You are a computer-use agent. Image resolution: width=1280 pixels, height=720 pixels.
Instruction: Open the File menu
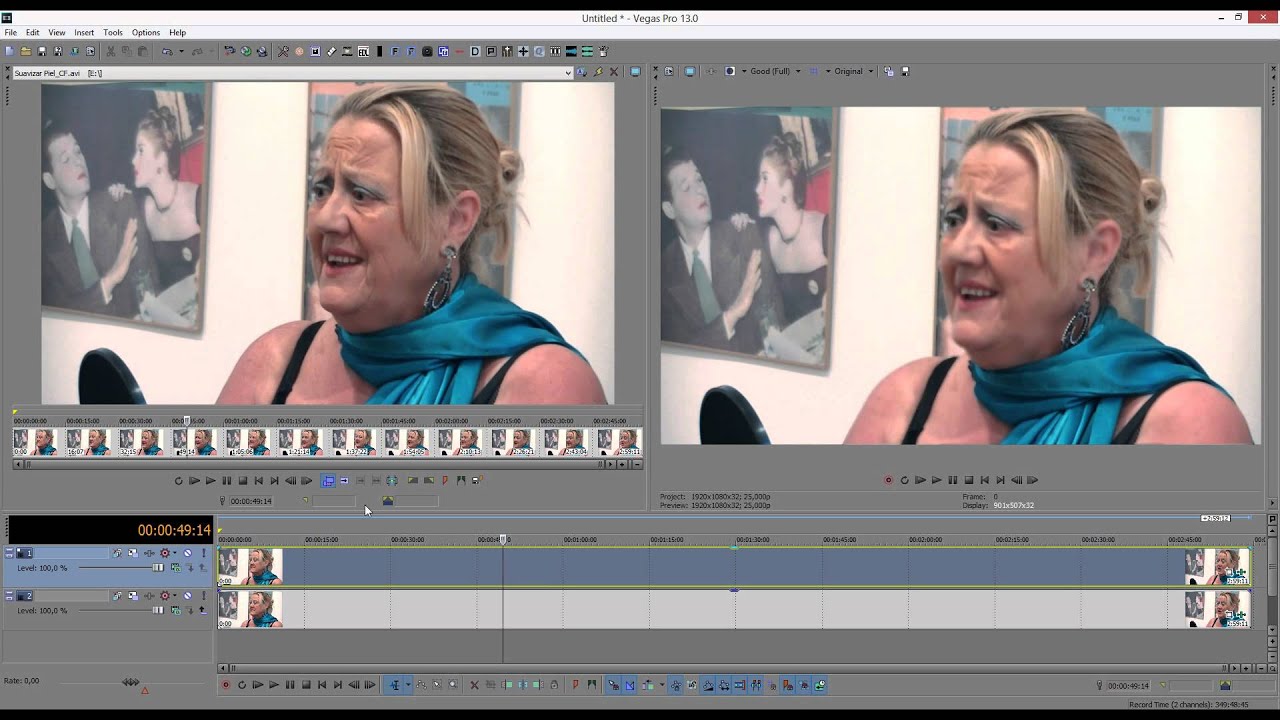point(10,33)
